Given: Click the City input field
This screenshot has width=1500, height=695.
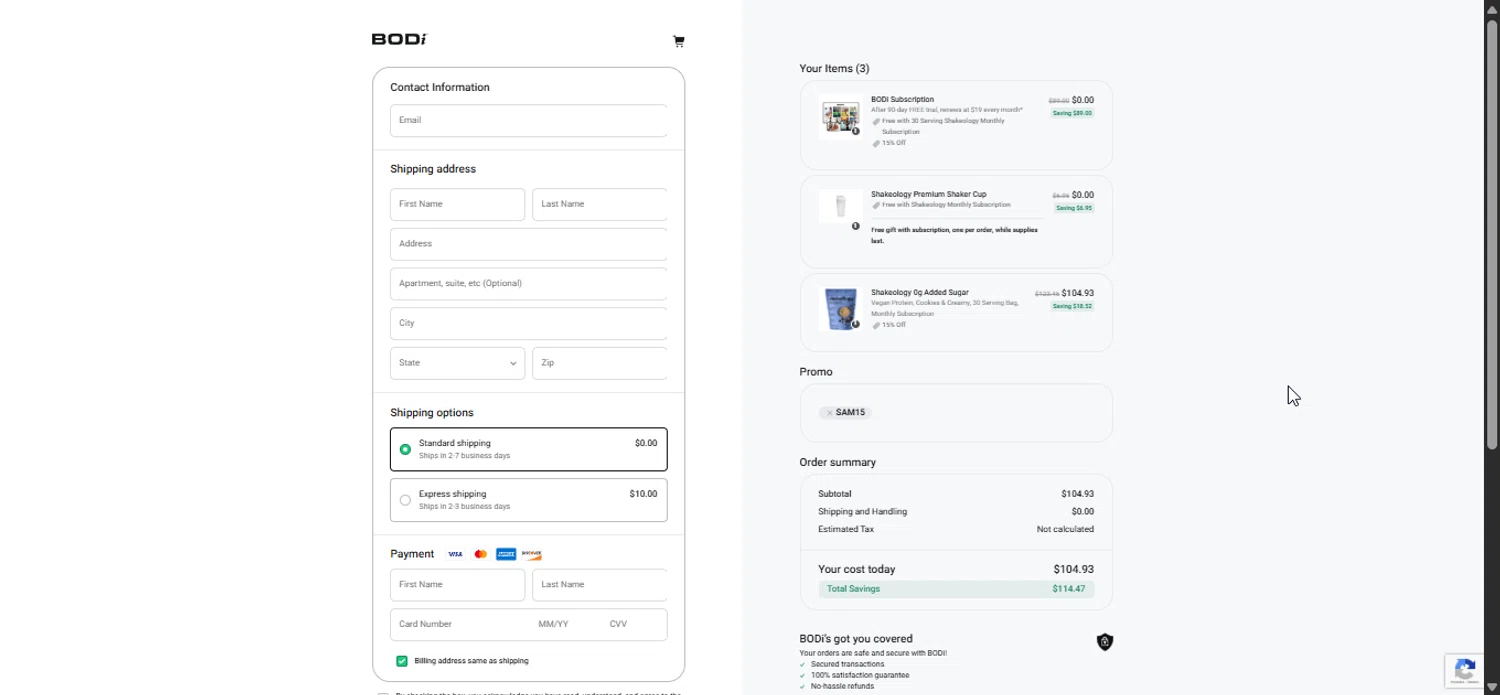Looking at the screenshot, I should [529, 323].
